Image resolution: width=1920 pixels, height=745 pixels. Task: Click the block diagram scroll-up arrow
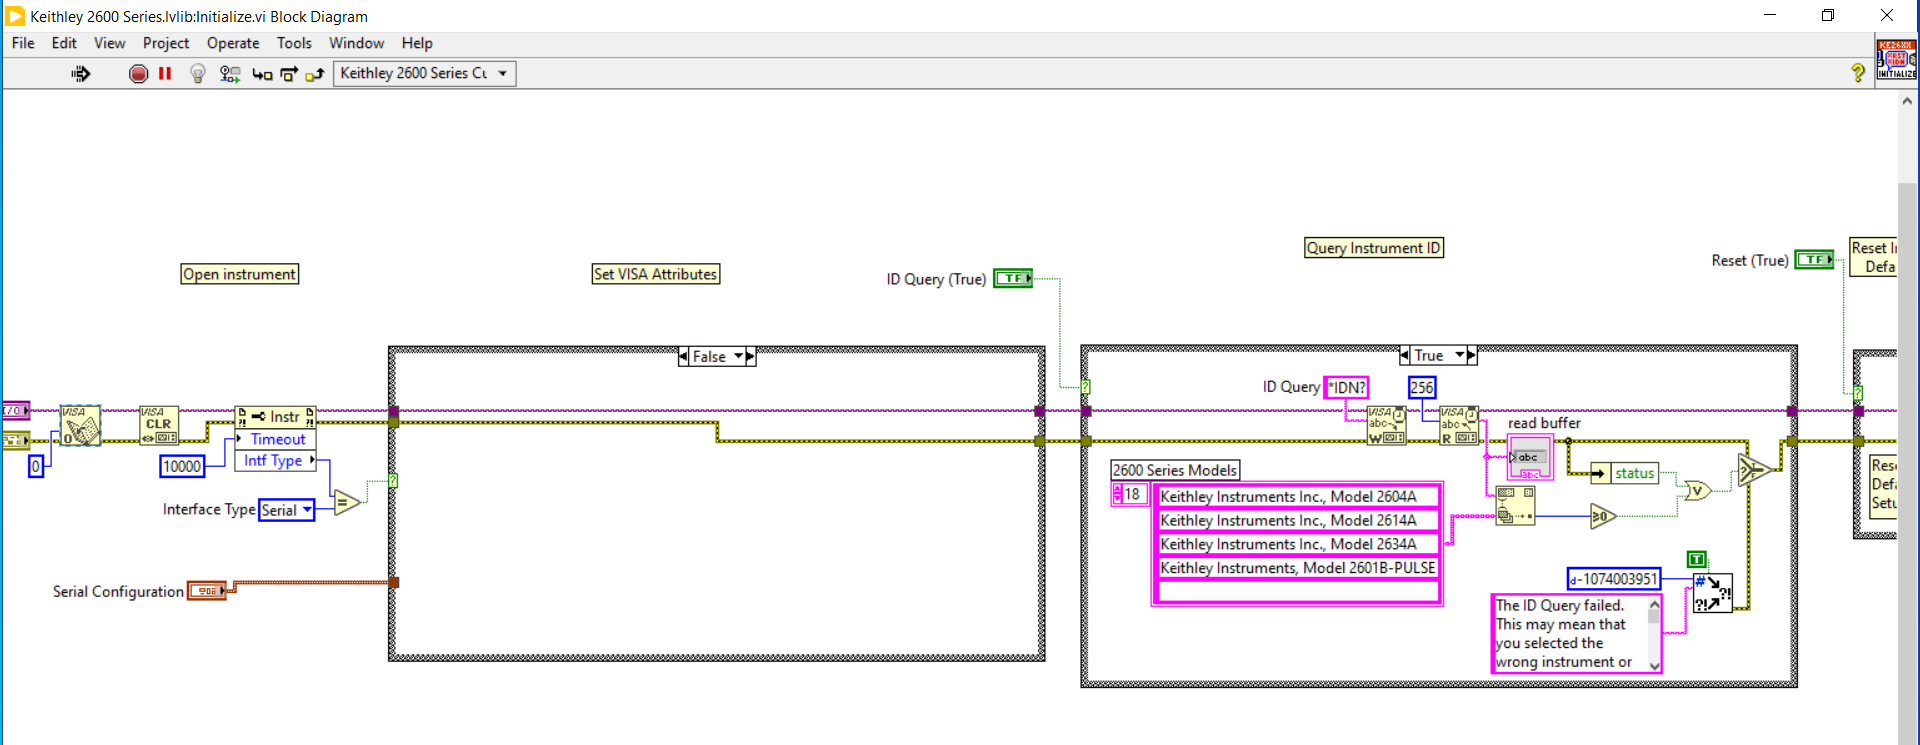click(1908, 101)
